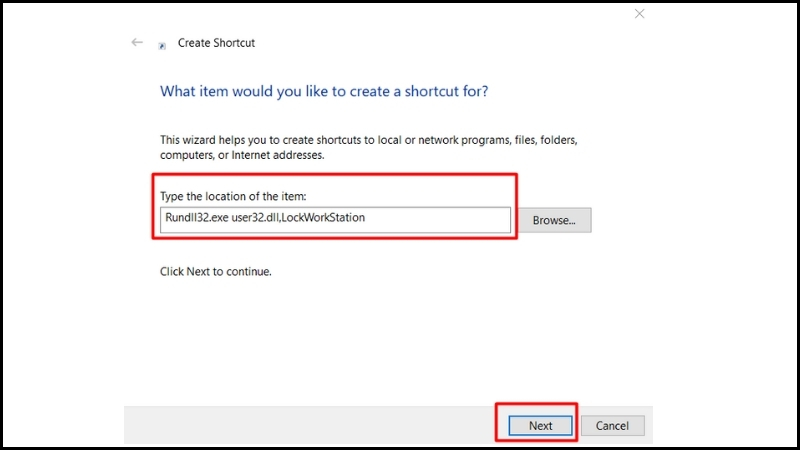Click the Browse... button

coord(555,220)
